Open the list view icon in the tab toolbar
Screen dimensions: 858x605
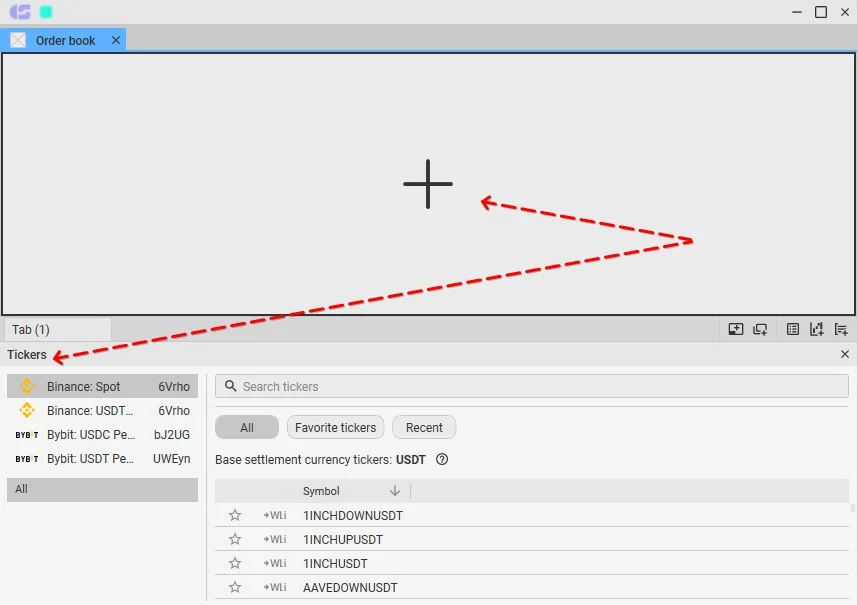[x=793, y=329]
